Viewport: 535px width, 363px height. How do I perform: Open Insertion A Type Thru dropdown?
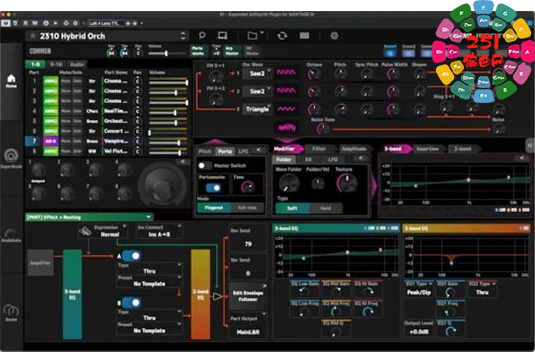[149, 268]
